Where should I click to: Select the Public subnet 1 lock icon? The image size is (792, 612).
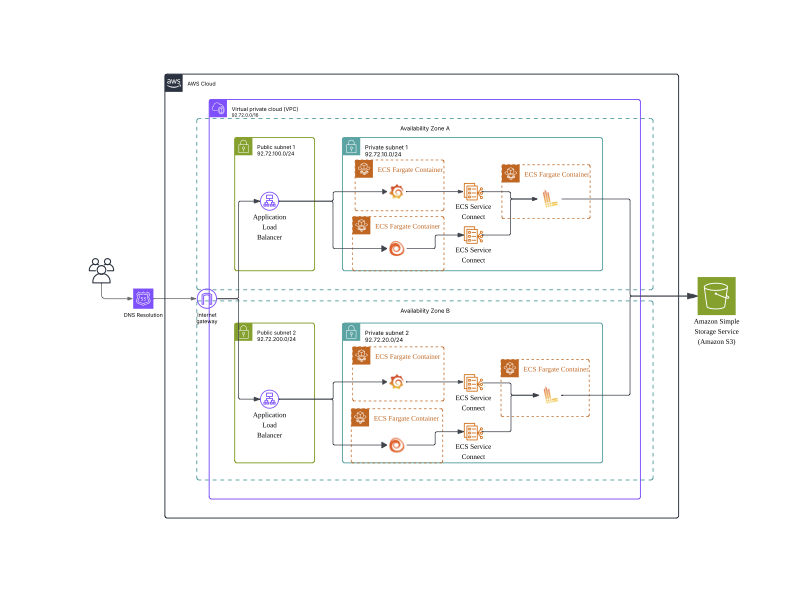click(243, 146)
